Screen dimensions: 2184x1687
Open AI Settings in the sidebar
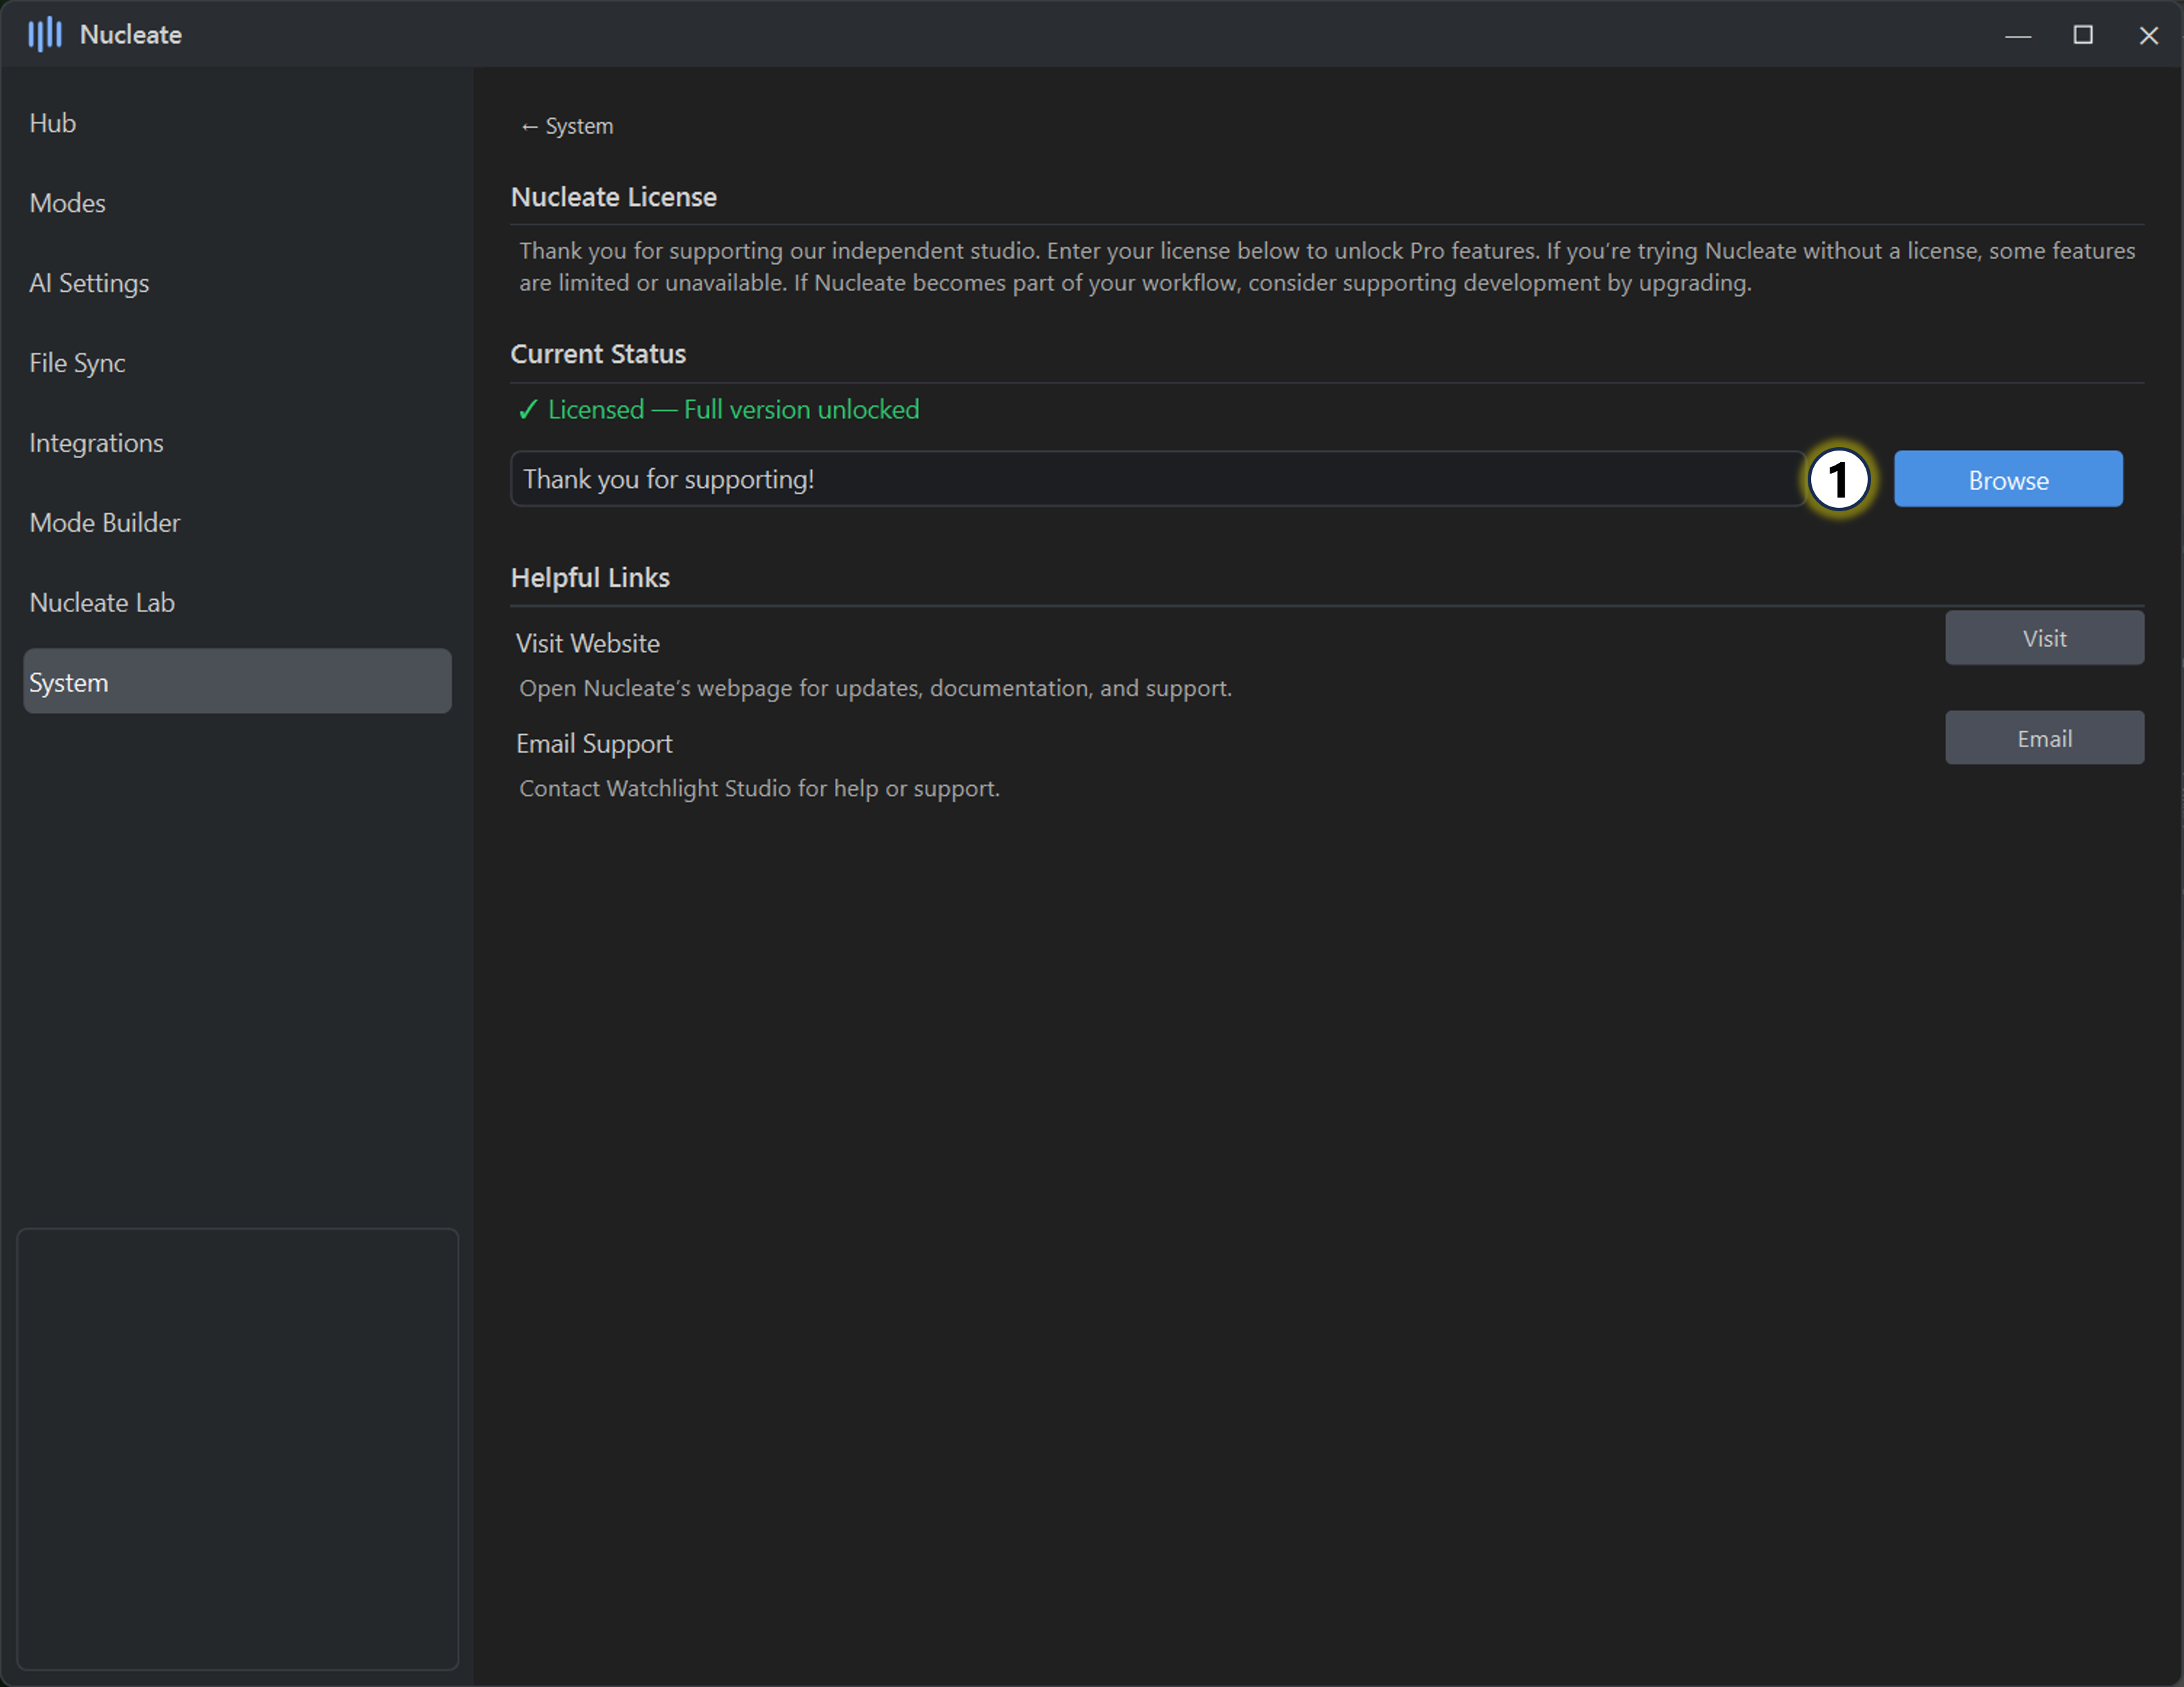89,283
